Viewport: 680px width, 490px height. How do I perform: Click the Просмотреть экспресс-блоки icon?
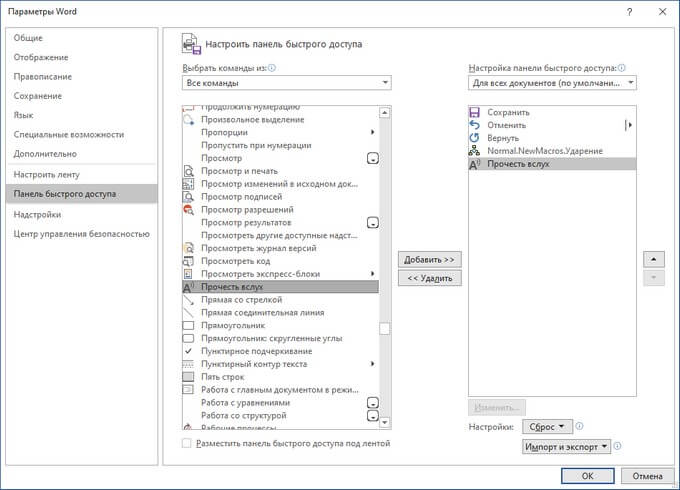click(x=189, y=274)
